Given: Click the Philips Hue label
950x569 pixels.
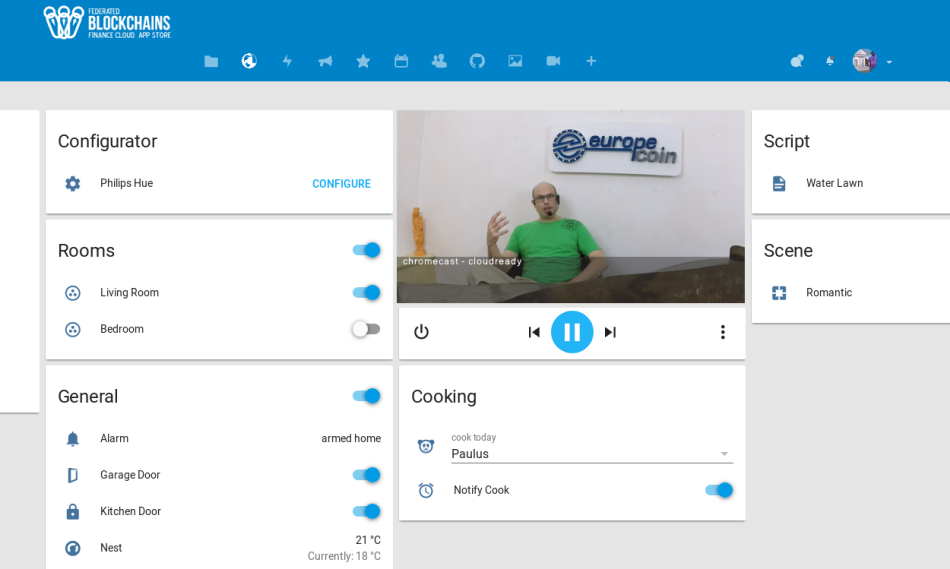Looking at the screenshot, I should [x=126, y=183].
